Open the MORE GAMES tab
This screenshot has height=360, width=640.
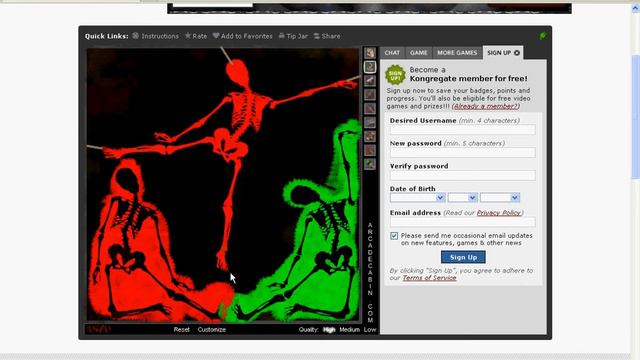click(457, 53)
